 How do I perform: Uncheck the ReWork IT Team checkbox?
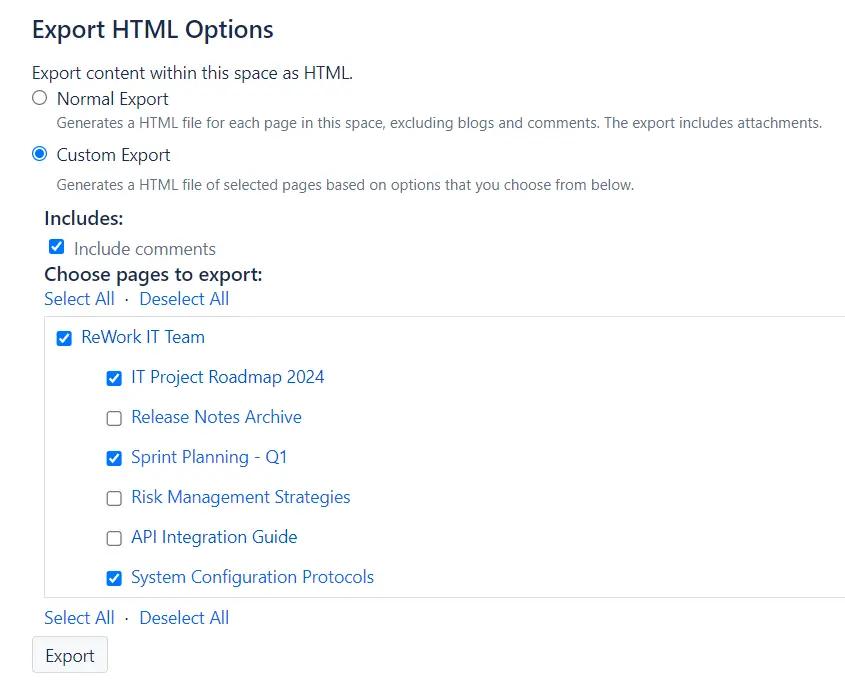point(64,338)
